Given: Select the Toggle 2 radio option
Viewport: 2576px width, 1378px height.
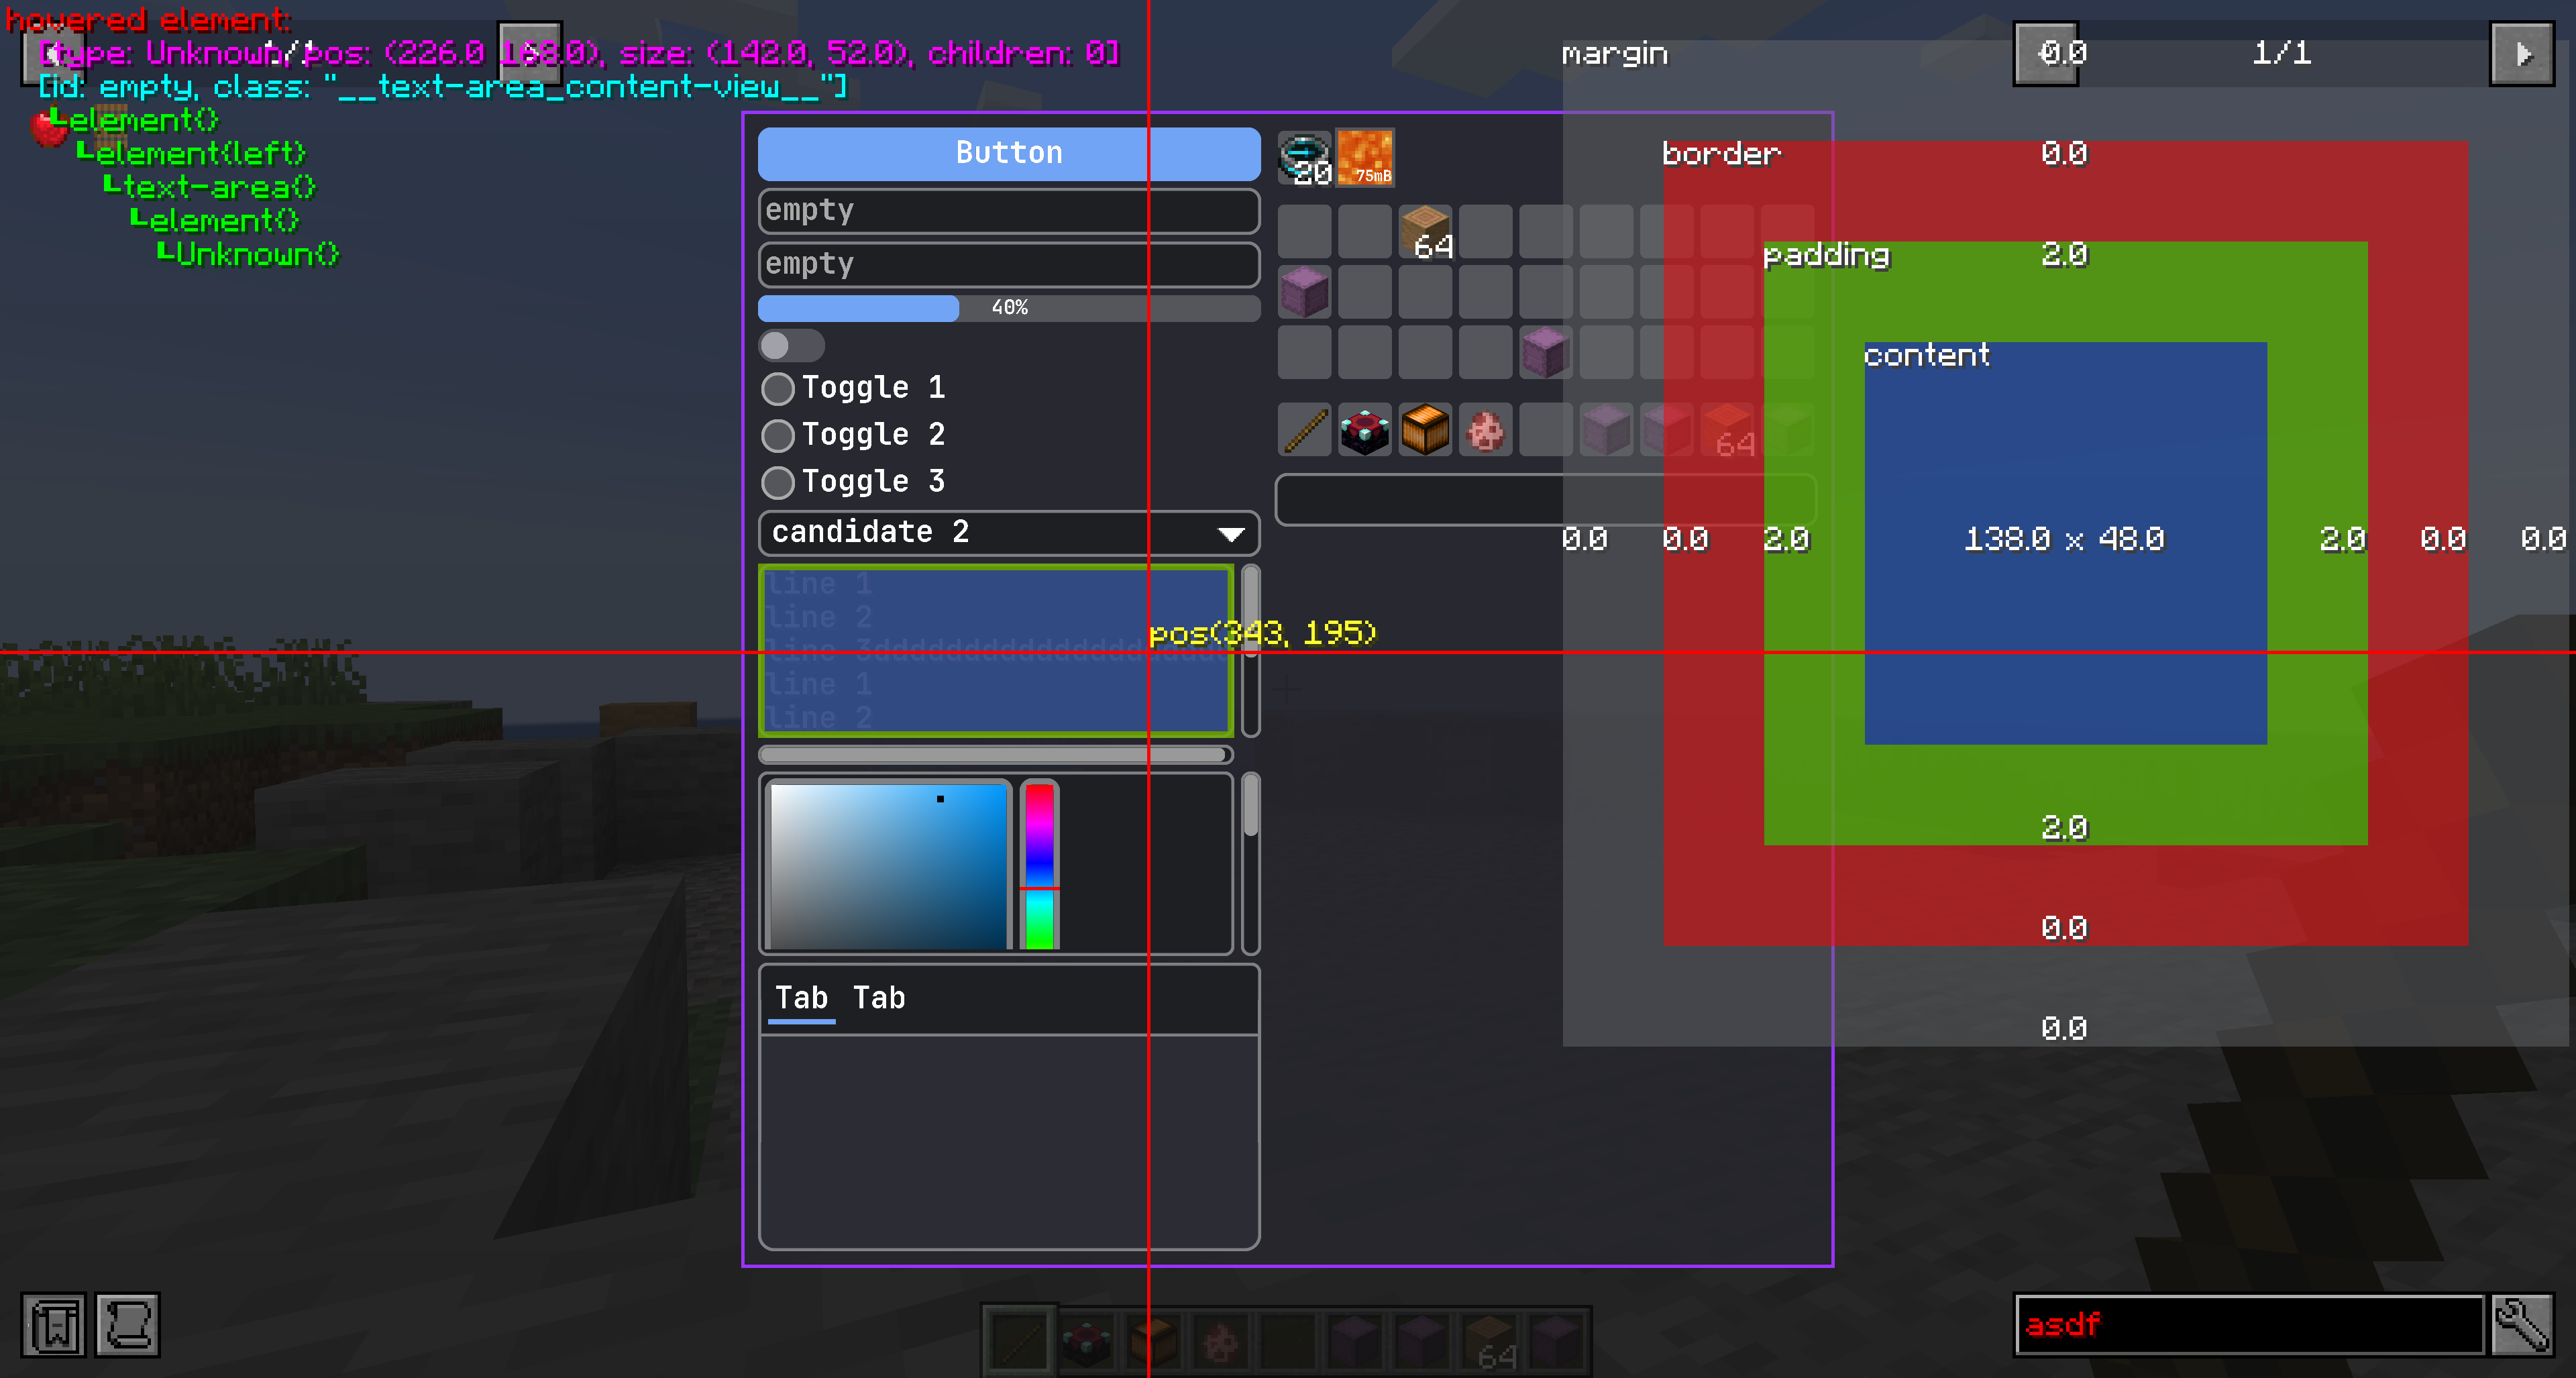Looking at the screenshot, I should tap(778, 435).
